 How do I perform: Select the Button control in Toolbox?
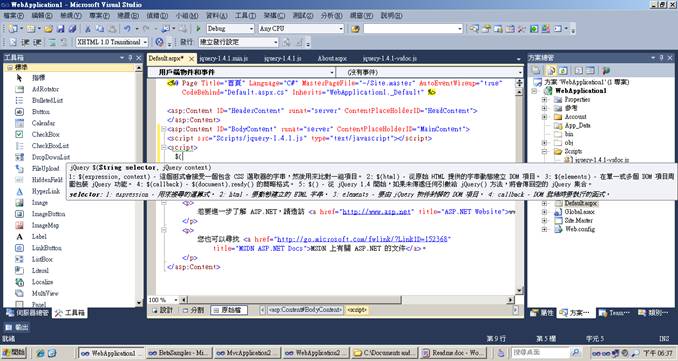tap(41, 112)
